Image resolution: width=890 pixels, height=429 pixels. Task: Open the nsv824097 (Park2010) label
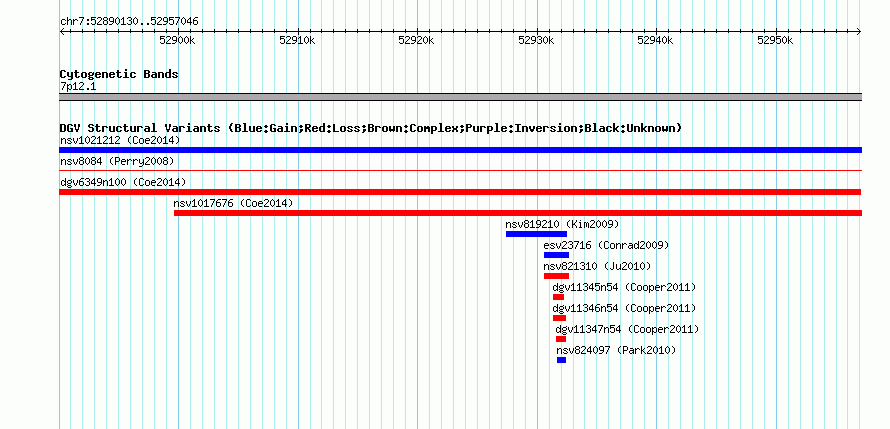point(616,350)
